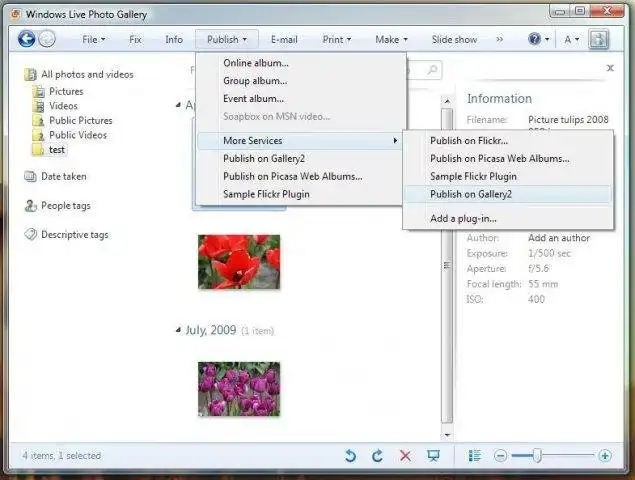Click the Sign in profile picture icon

point(599,39)
